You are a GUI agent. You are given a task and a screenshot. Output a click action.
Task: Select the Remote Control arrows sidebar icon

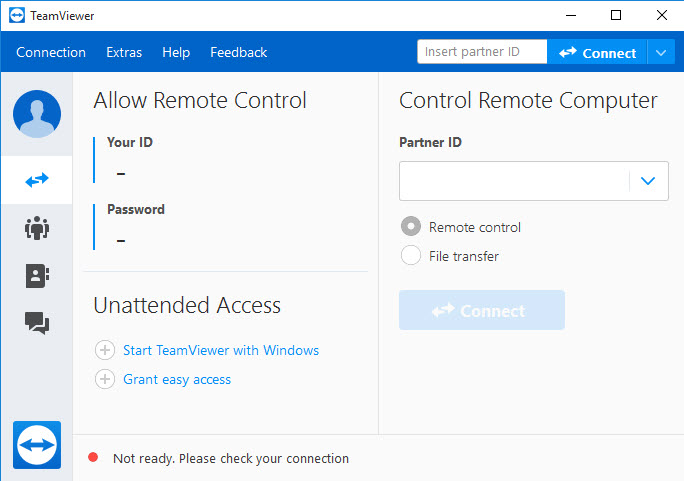[37, 180]
